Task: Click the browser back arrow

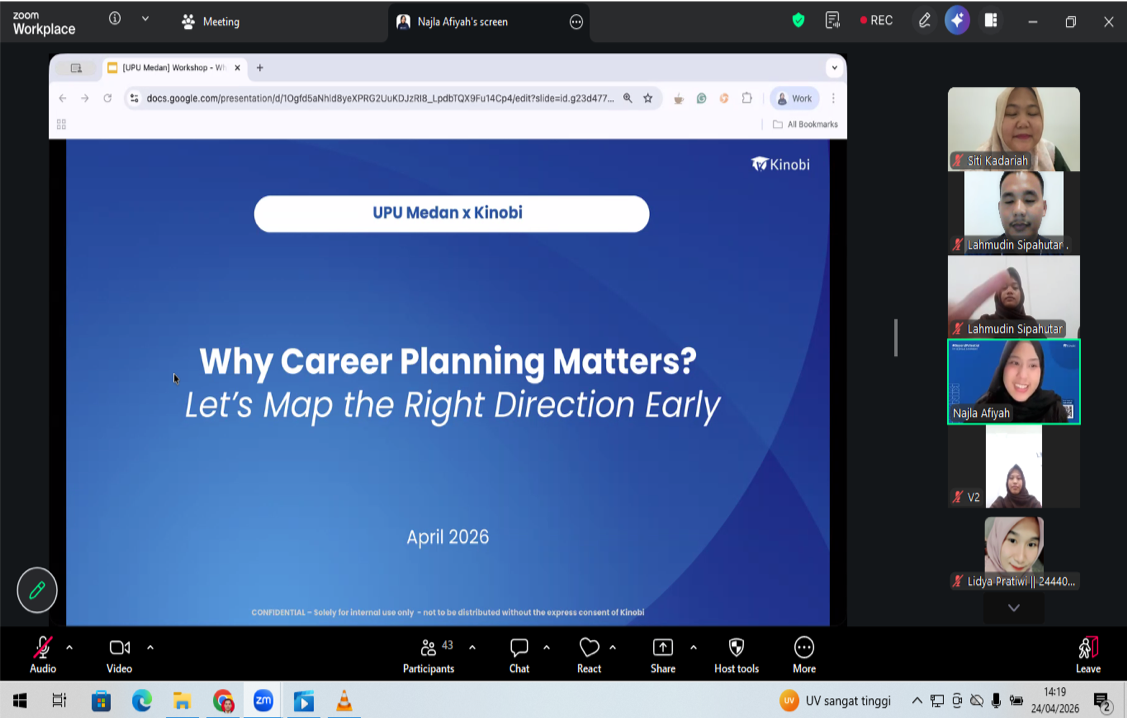Action: point(63,98)
